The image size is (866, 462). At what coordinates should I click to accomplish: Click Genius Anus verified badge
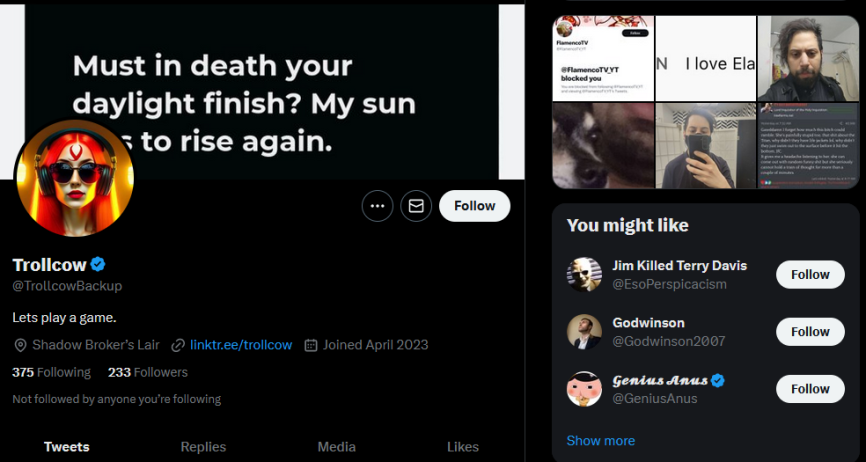pyautogui.click(x=718, y=380)
